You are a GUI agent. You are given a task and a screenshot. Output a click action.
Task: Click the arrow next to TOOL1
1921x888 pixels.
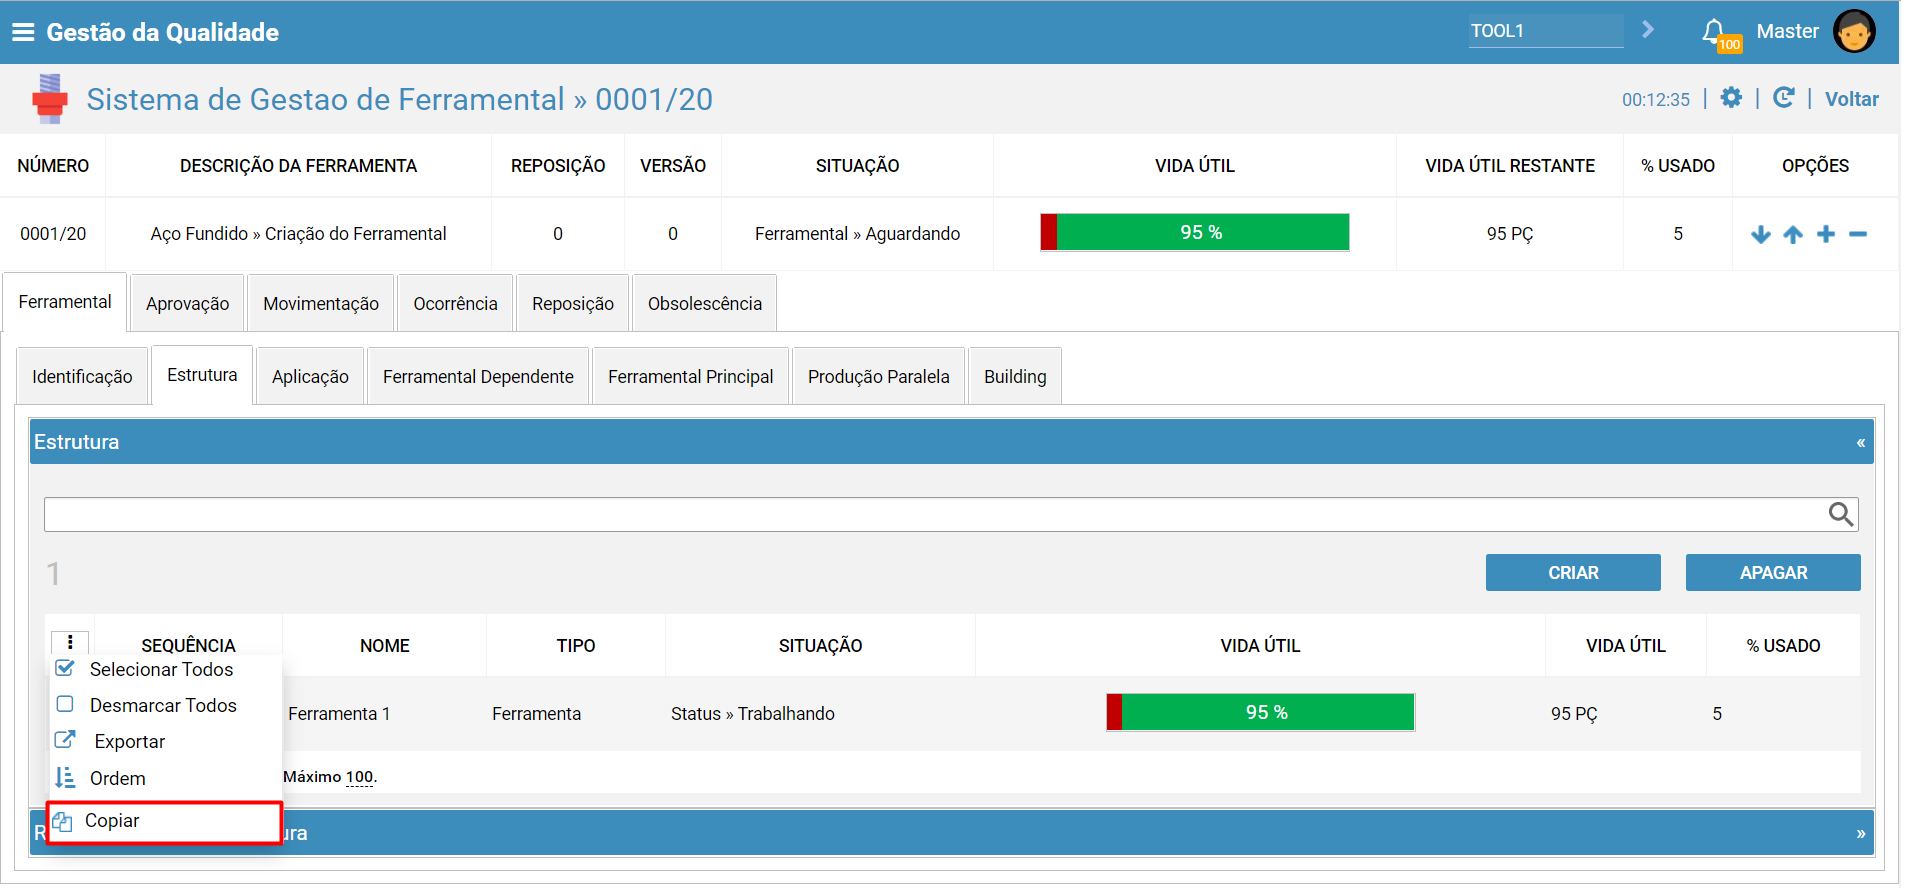(1648, 30)
